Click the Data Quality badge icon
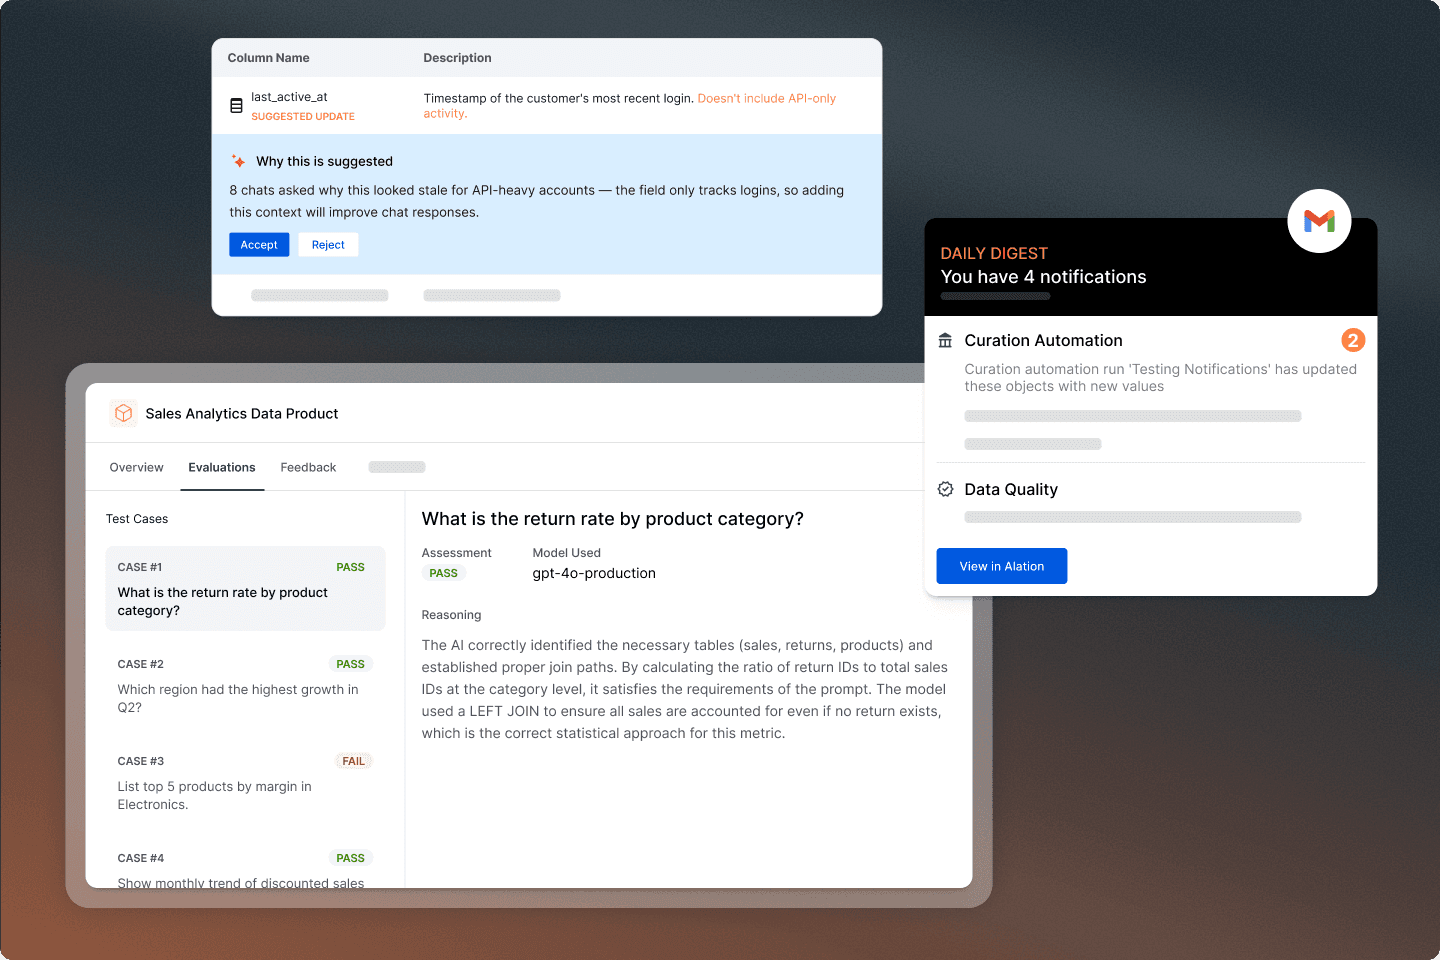 [x=945, y=489]
